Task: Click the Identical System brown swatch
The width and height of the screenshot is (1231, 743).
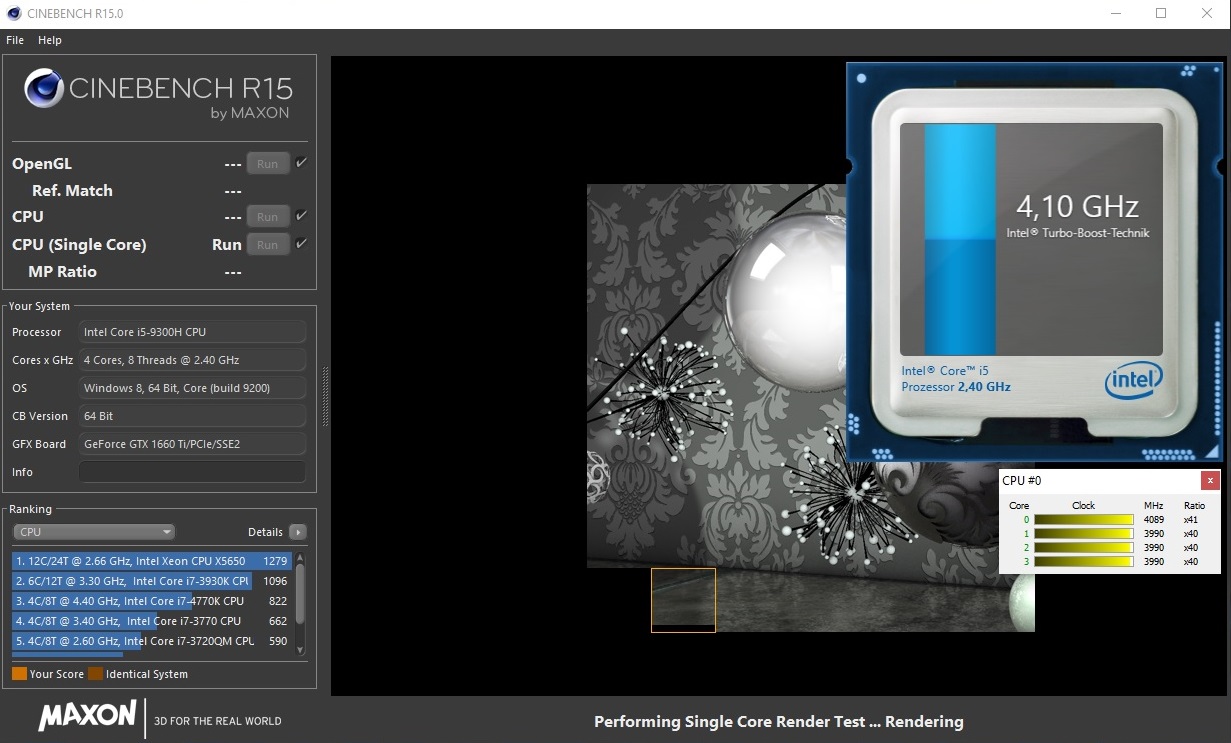Action: click(95, 674)
